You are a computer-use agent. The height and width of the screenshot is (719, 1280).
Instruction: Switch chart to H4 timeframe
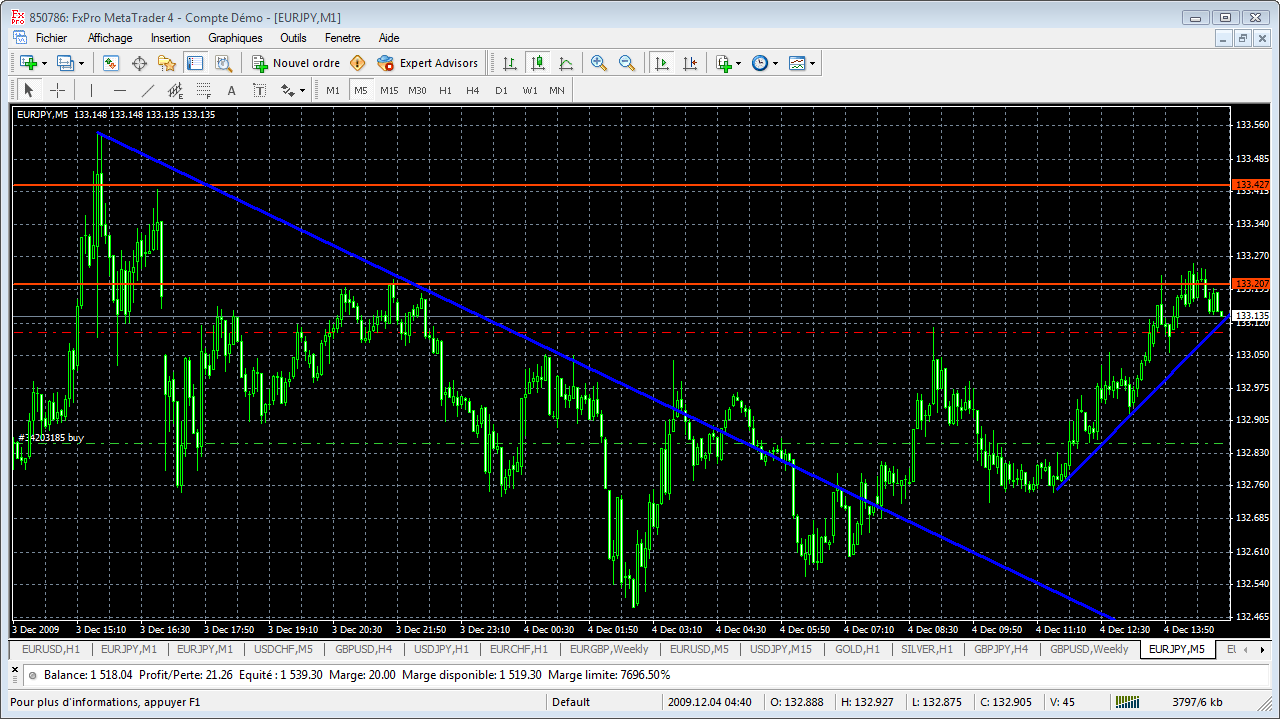coord(473,90)
